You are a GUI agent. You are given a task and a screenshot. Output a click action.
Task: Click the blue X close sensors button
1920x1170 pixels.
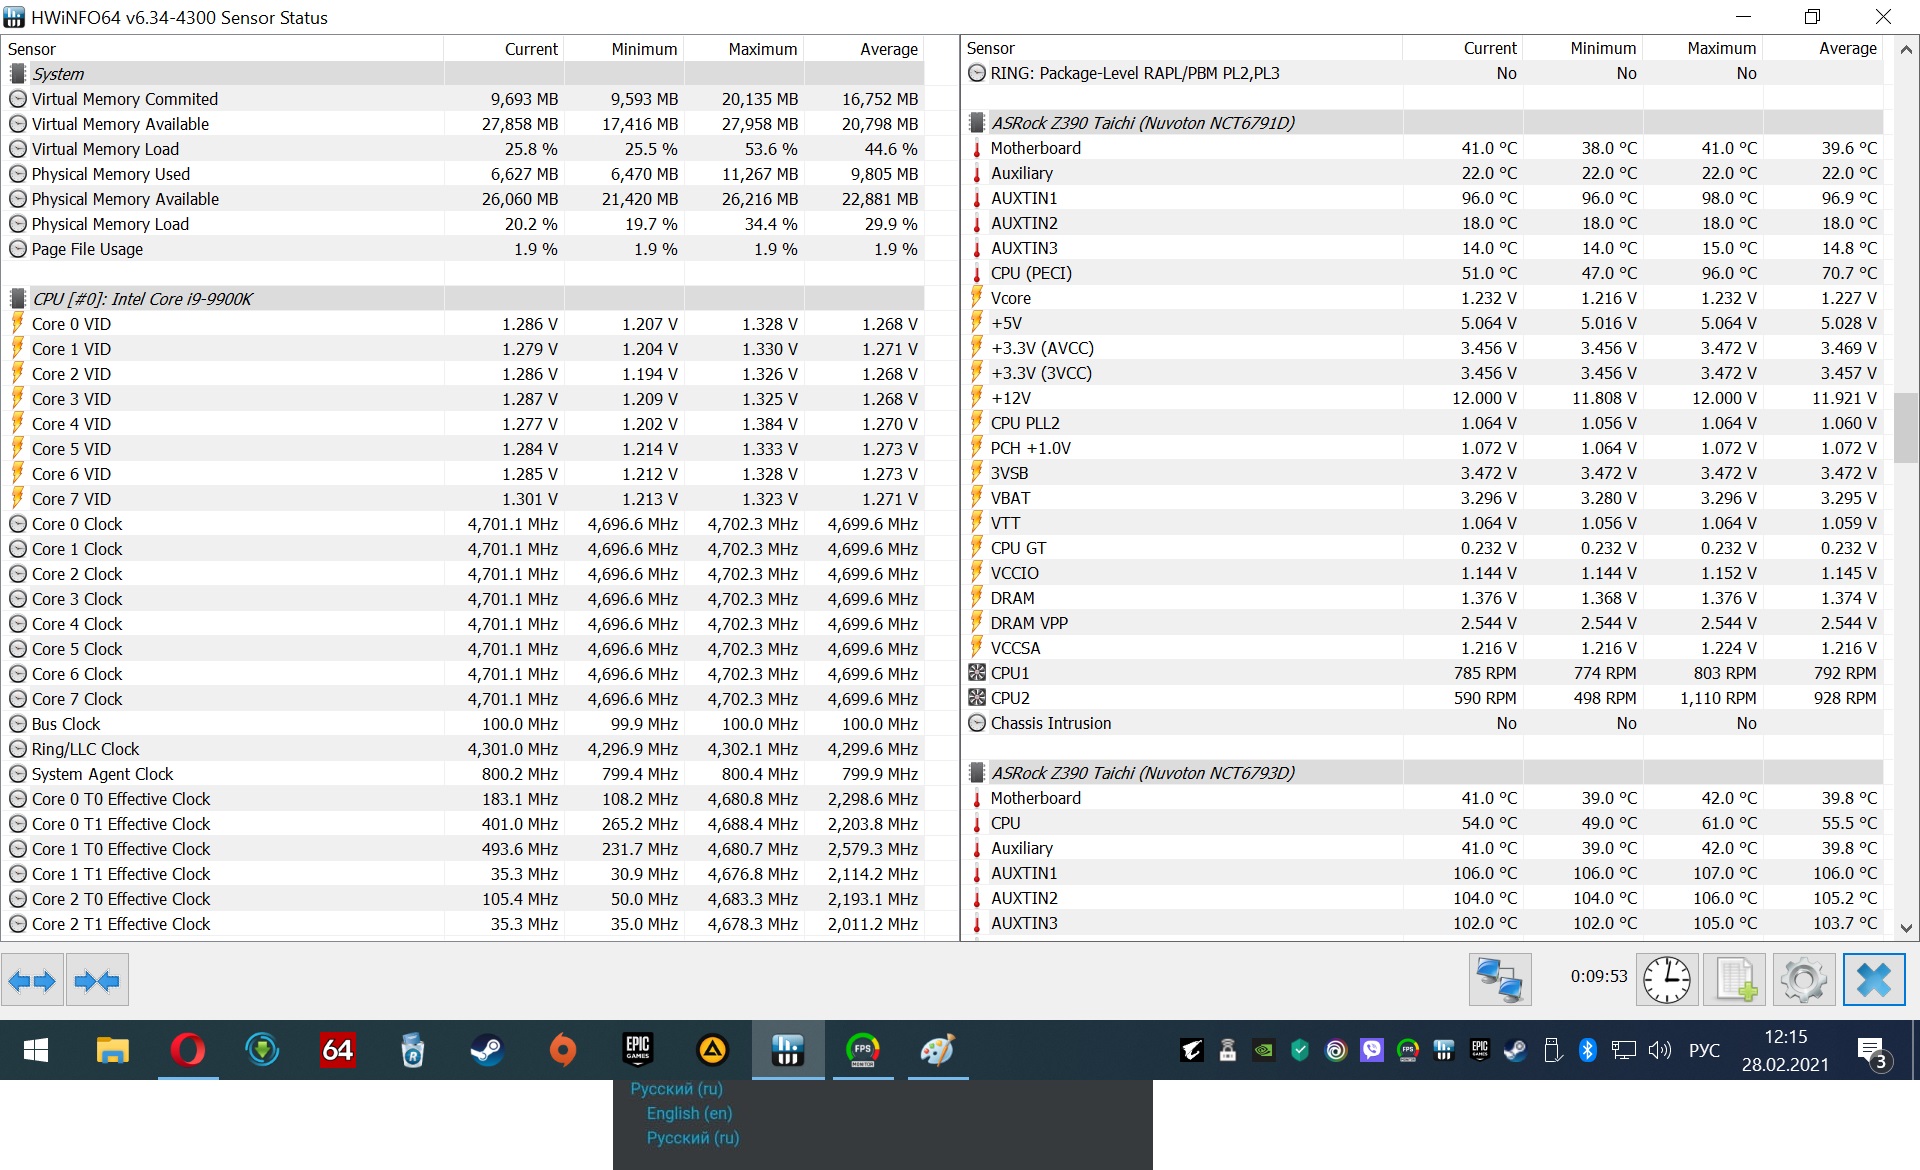tap(1873, 979)
